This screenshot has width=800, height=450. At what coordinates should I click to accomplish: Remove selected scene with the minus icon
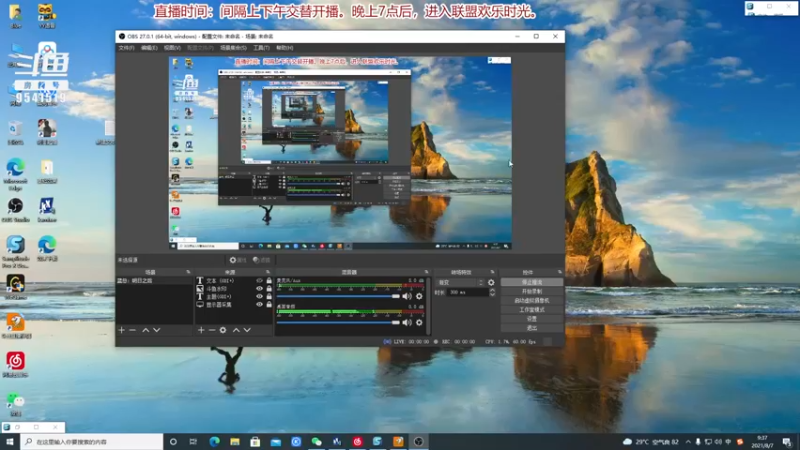click(133, 330)
